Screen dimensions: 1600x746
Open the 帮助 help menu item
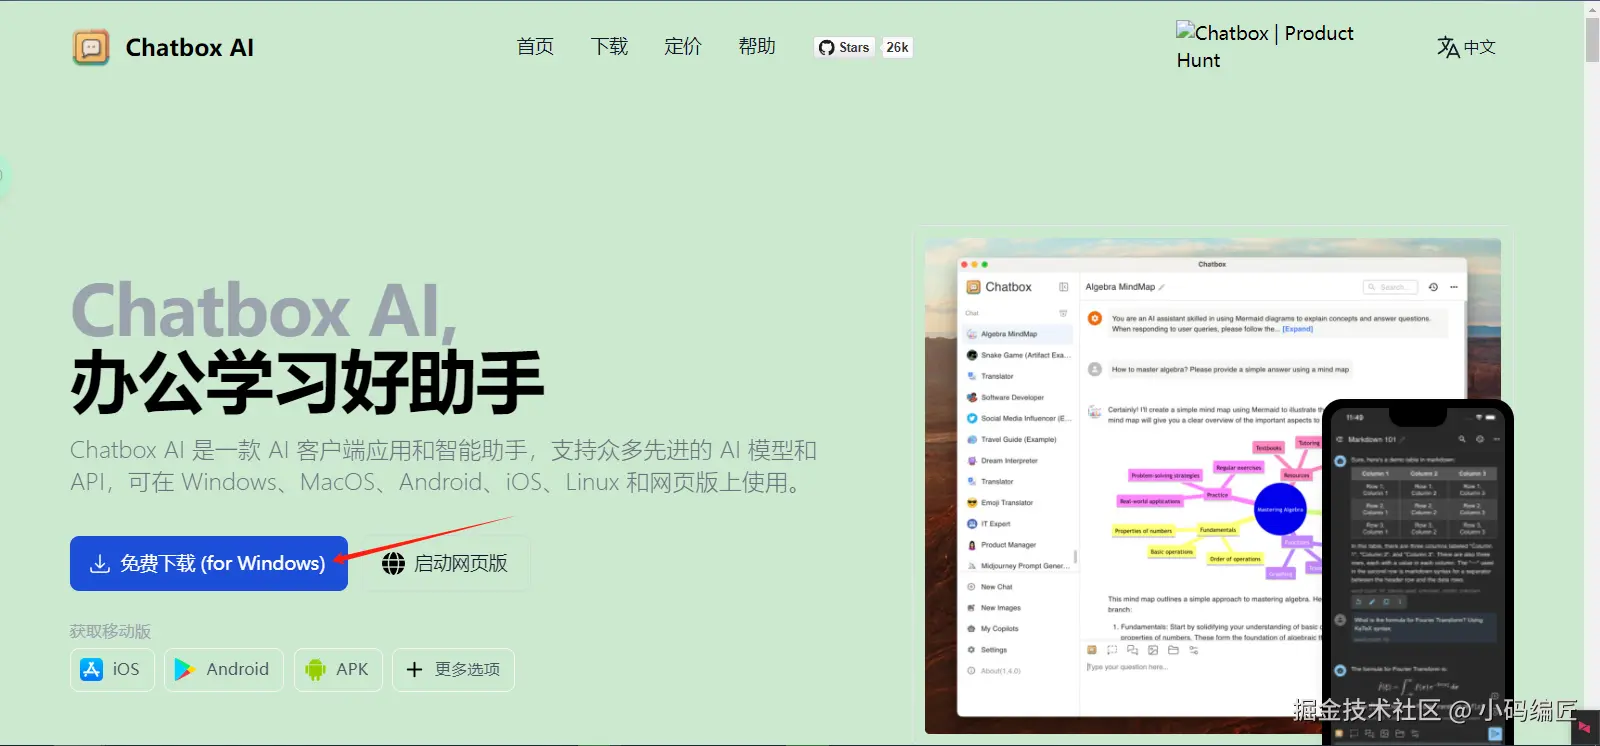click(x=757, y=46)
